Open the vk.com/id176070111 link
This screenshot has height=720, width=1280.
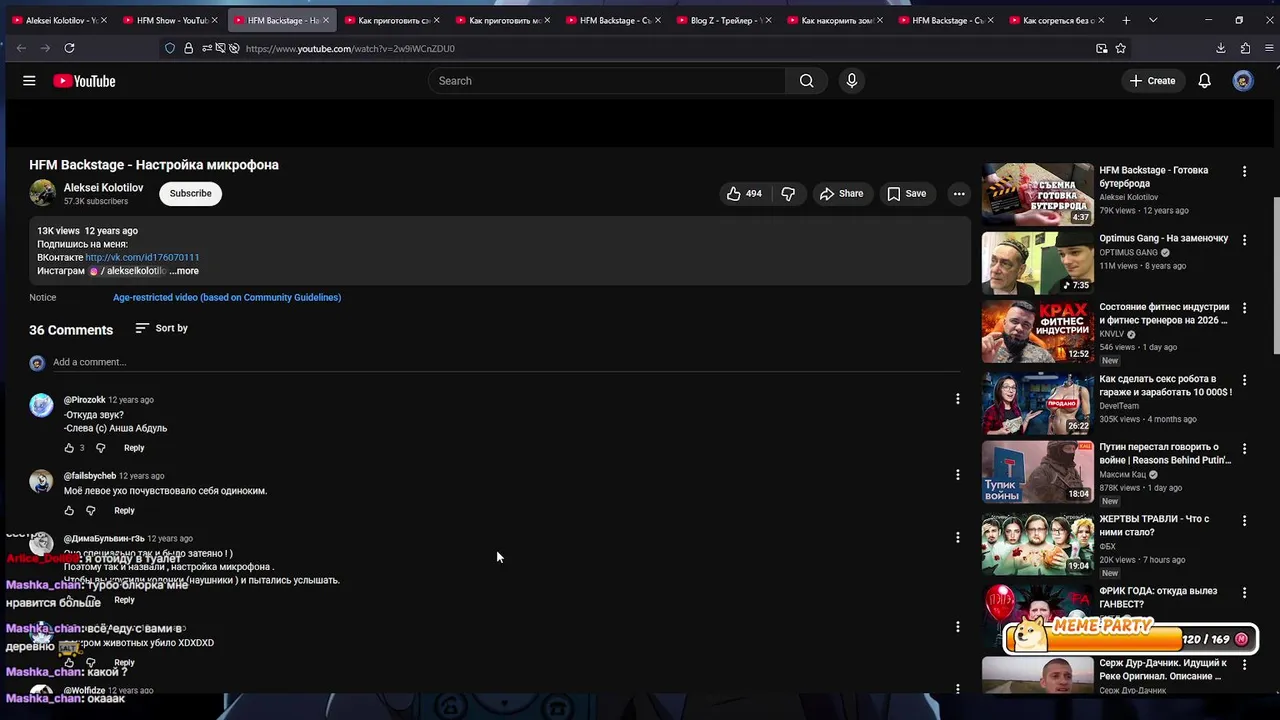(x=142, y=258)
